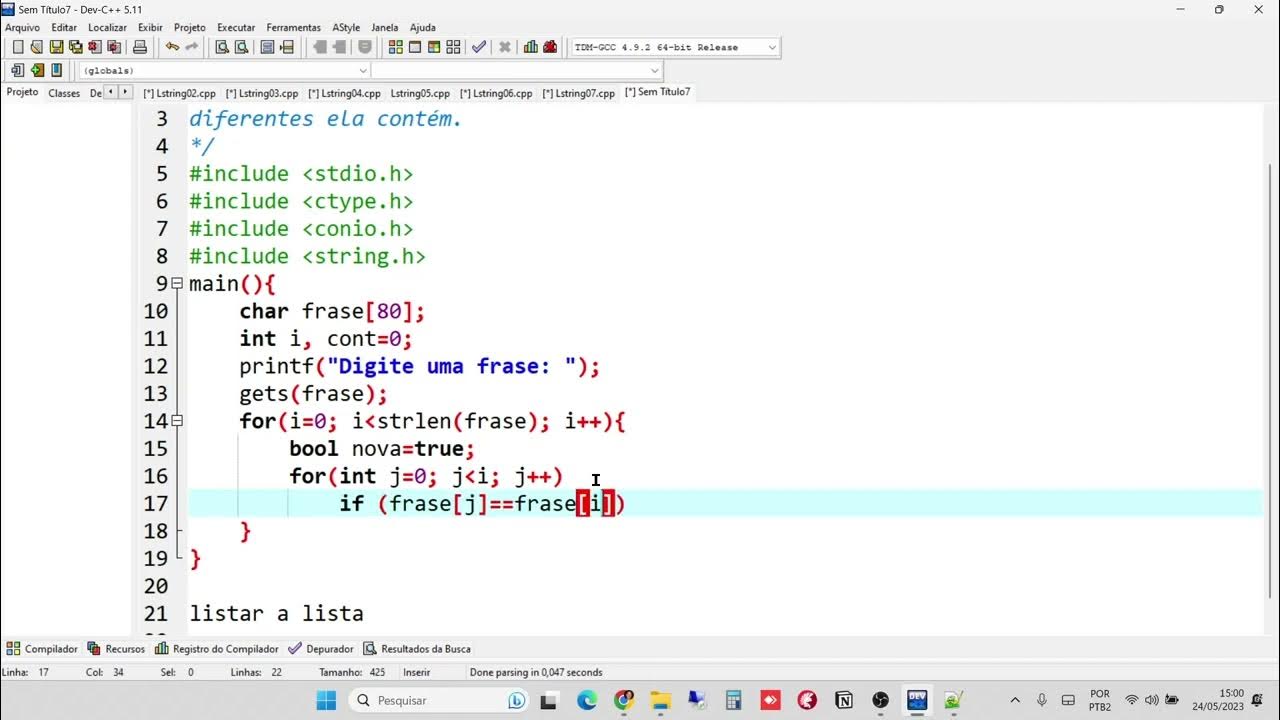Open the Editar menu
The width and height of the screenshot is (1280, 720).
64,27
